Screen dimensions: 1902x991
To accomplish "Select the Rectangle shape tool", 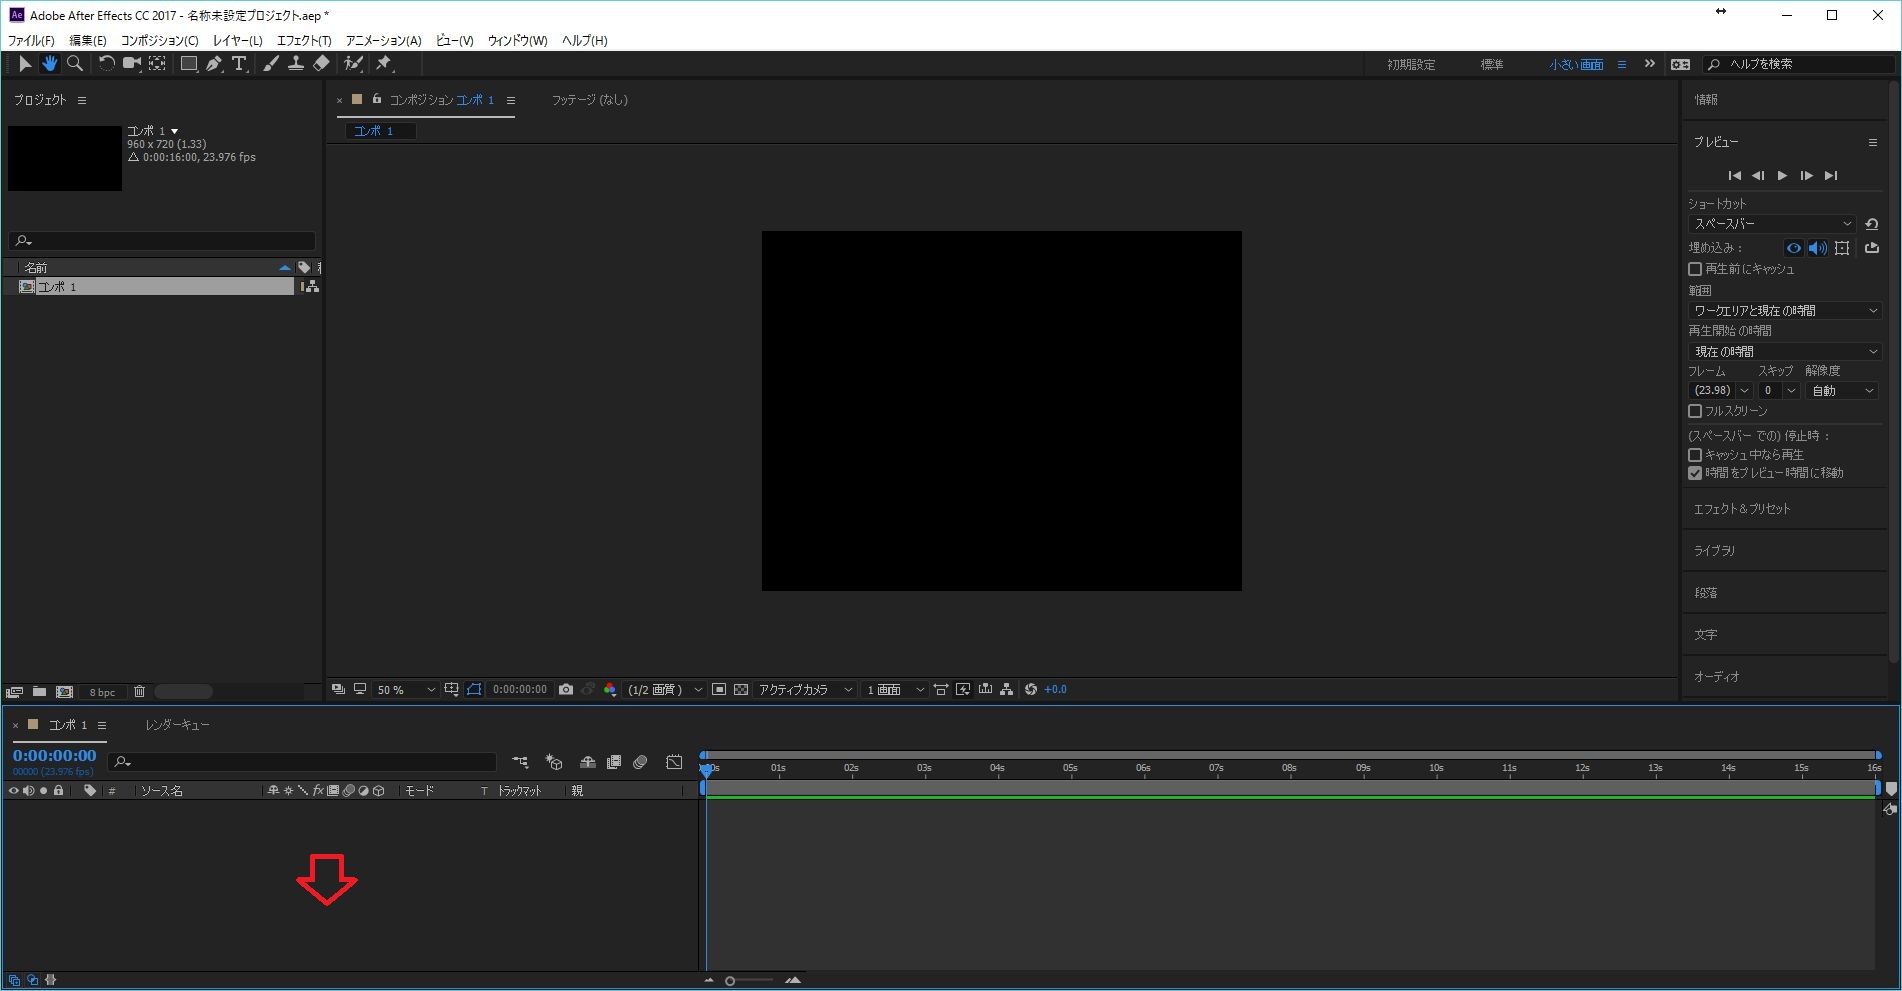I will coord(188,64).
